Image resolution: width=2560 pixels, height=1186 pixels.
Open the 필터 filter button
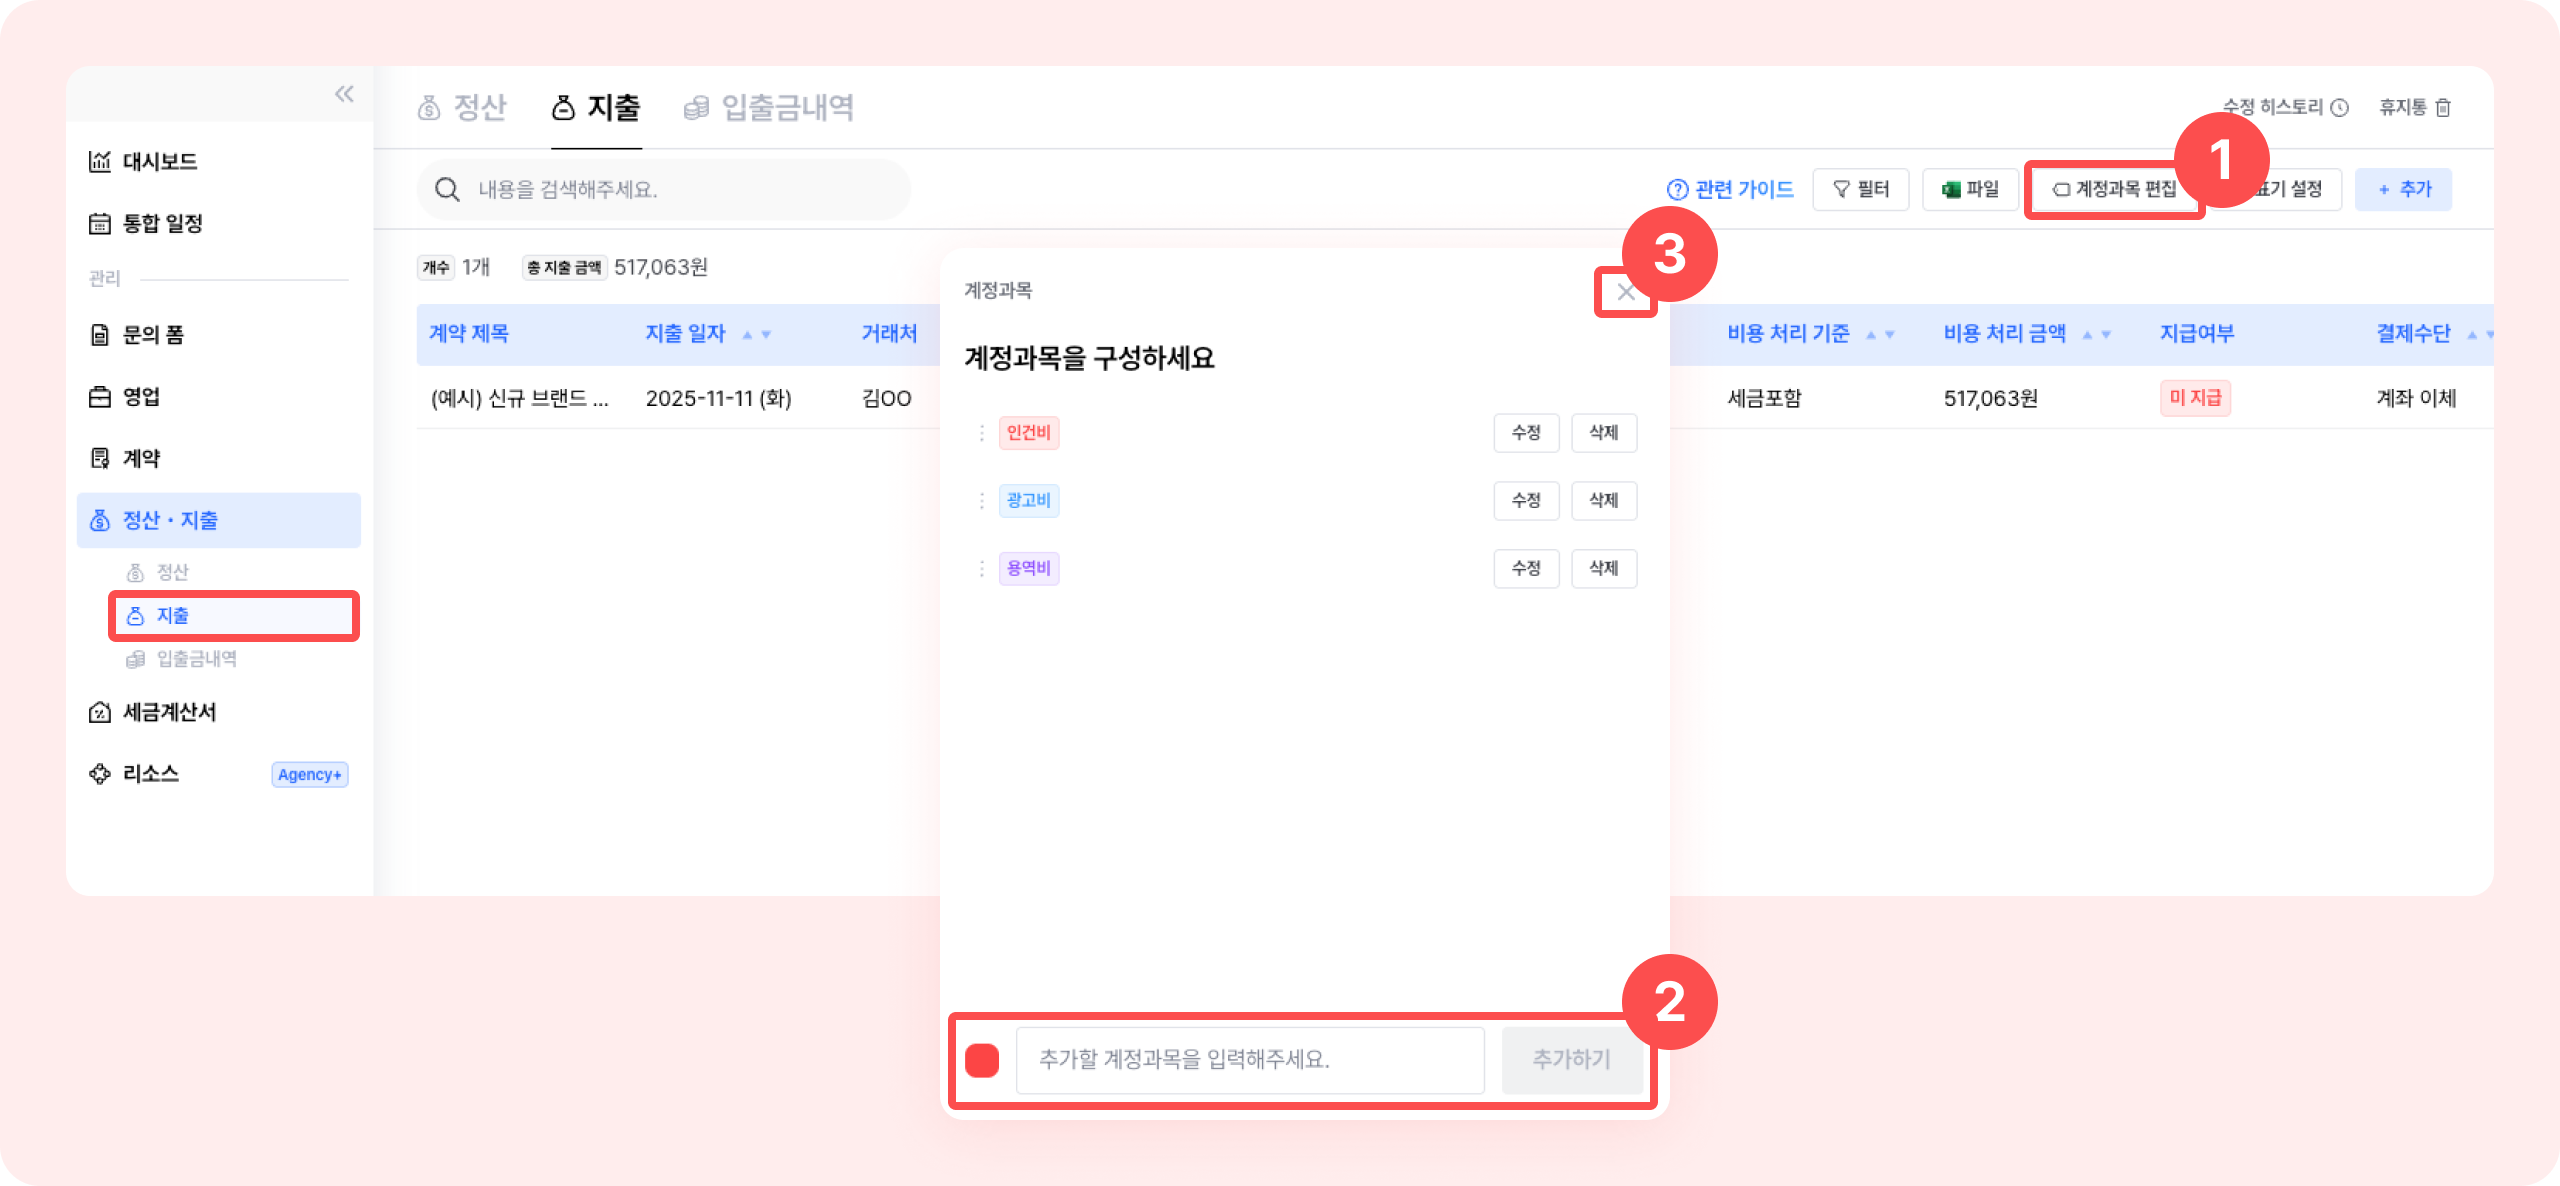tap(1860, 189)
